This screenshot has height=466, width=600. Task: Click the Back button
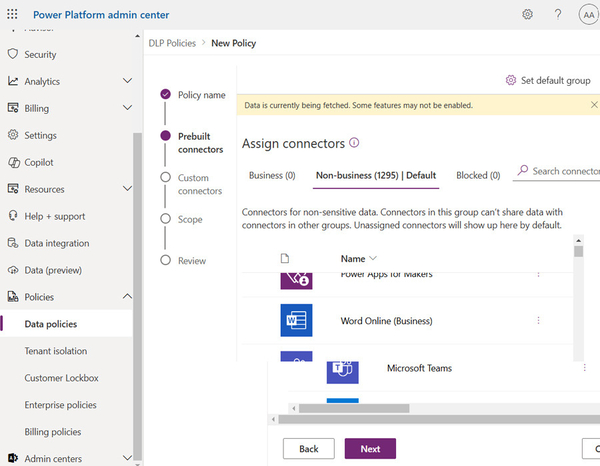(308, 448)
